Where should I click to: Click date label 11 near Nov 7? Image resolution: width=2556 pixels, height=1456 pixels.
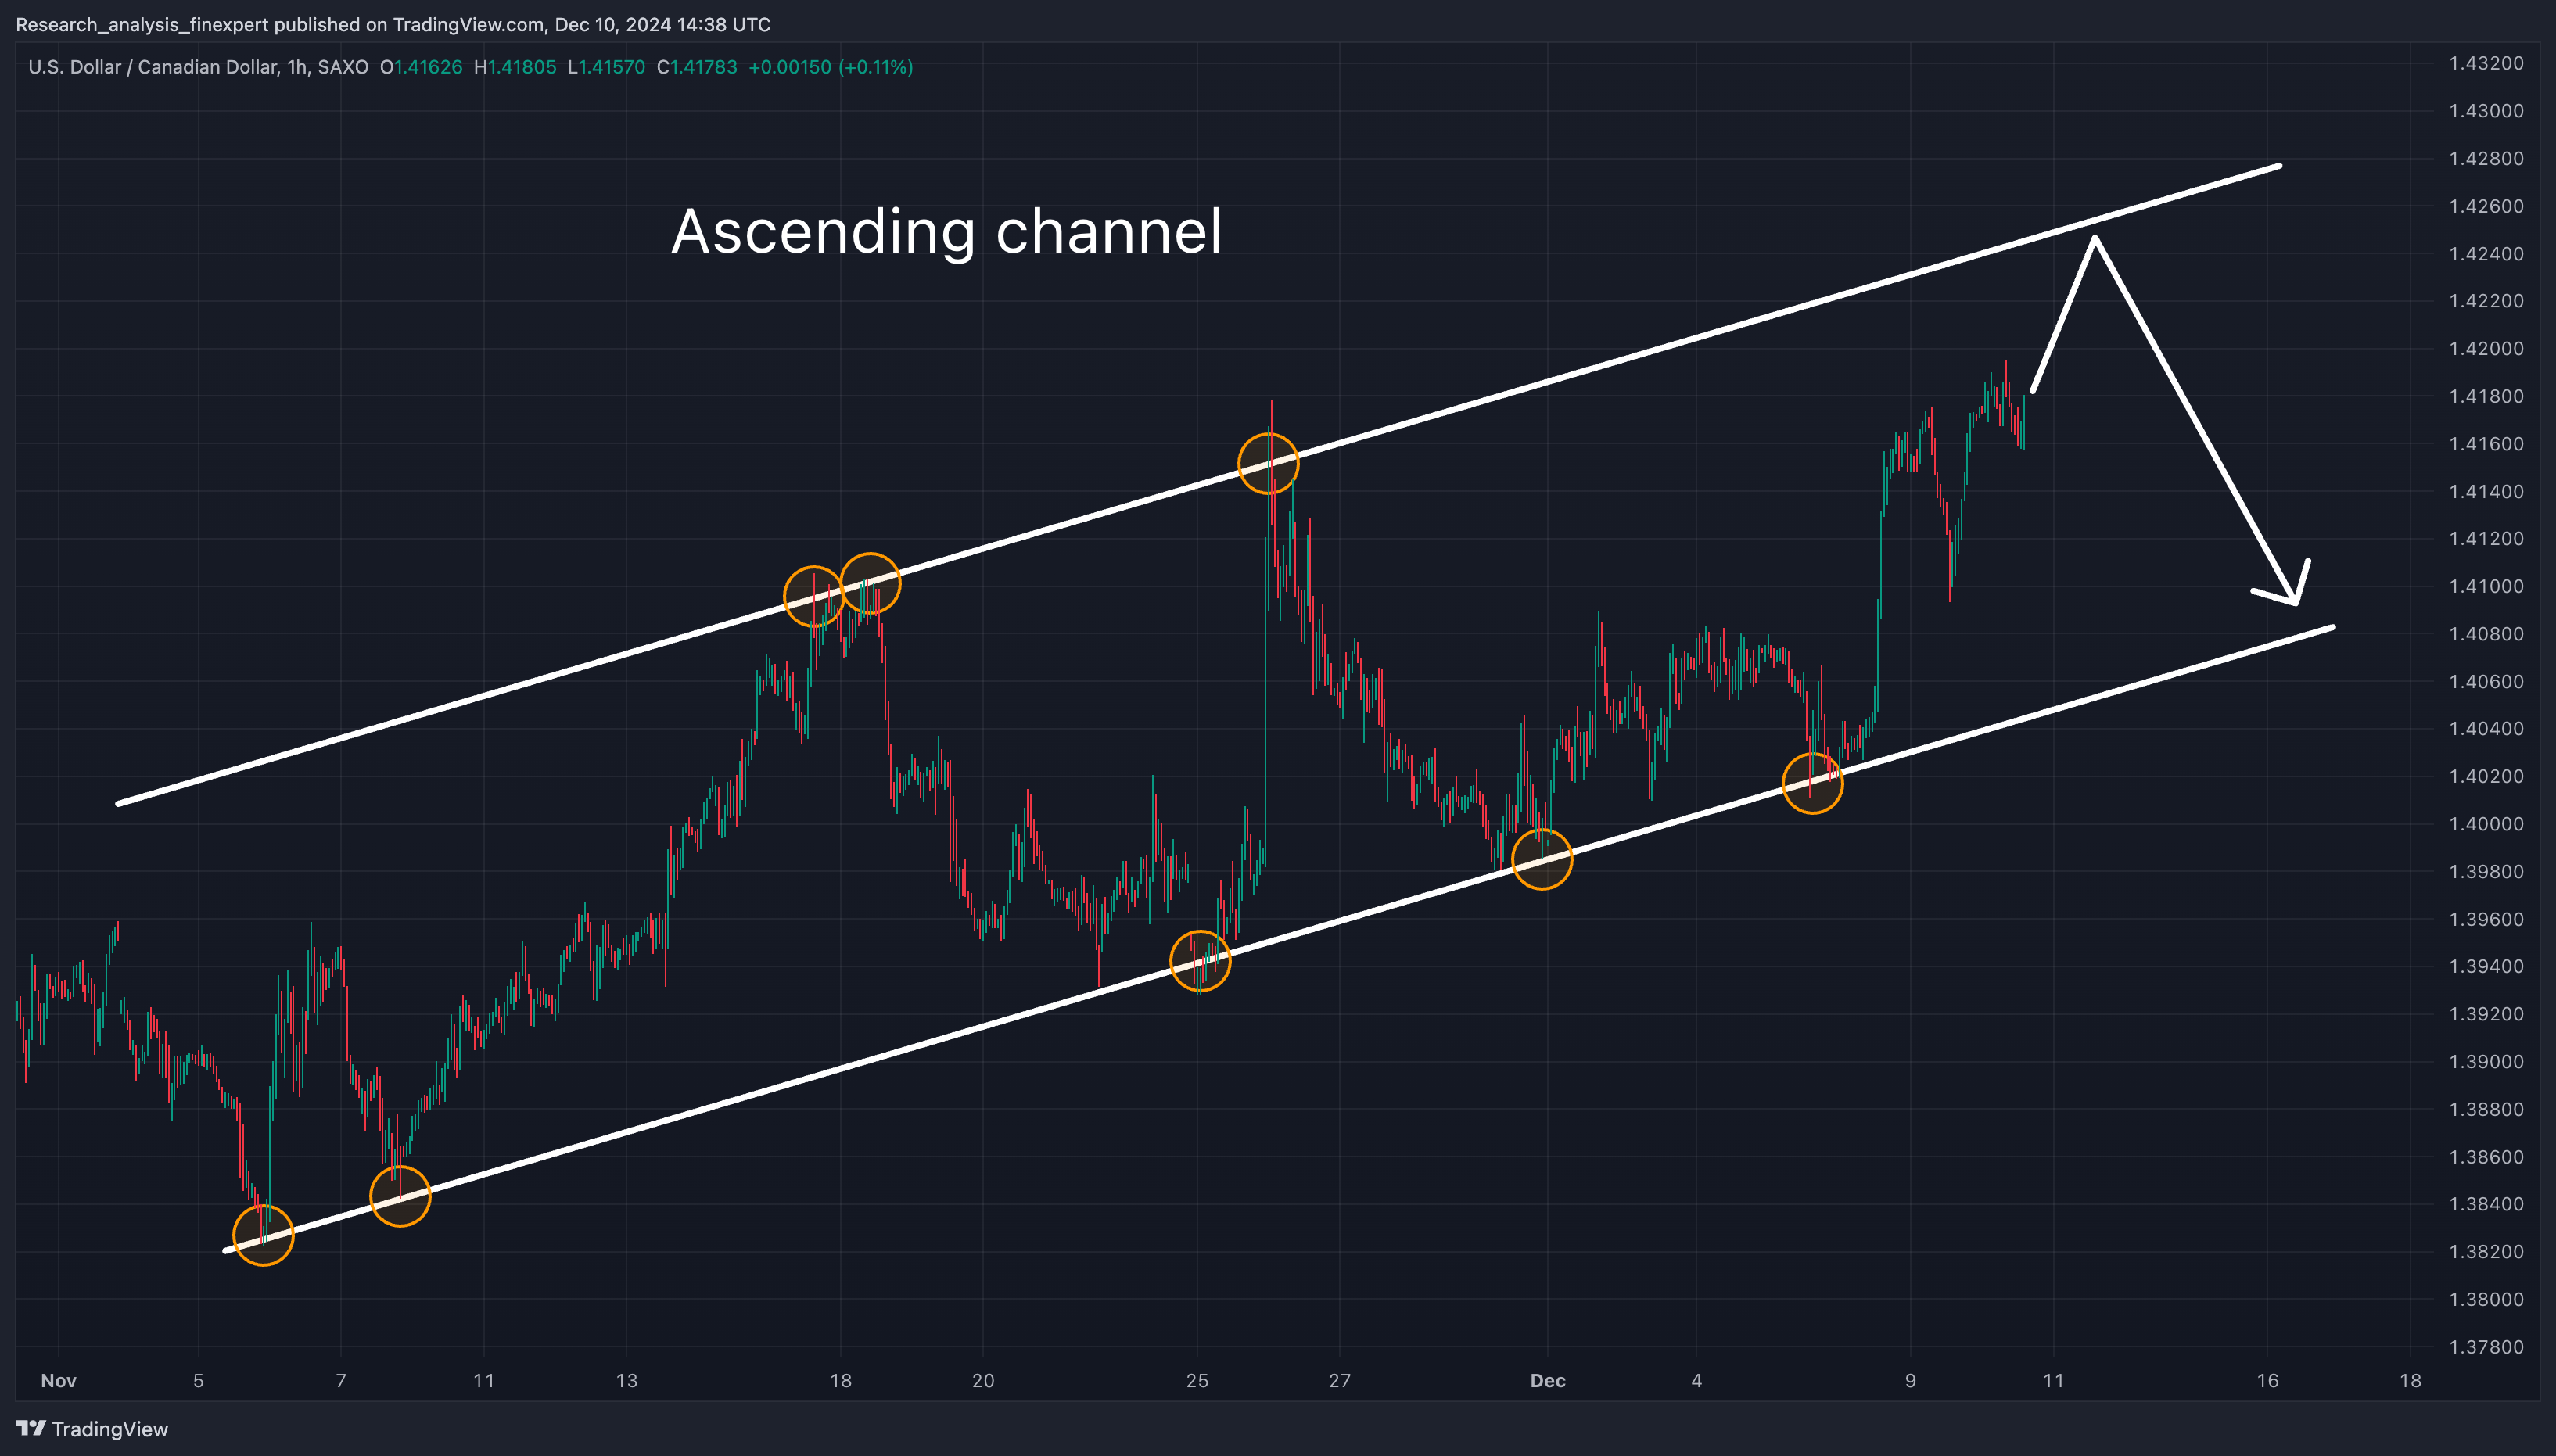point(484,1381)
